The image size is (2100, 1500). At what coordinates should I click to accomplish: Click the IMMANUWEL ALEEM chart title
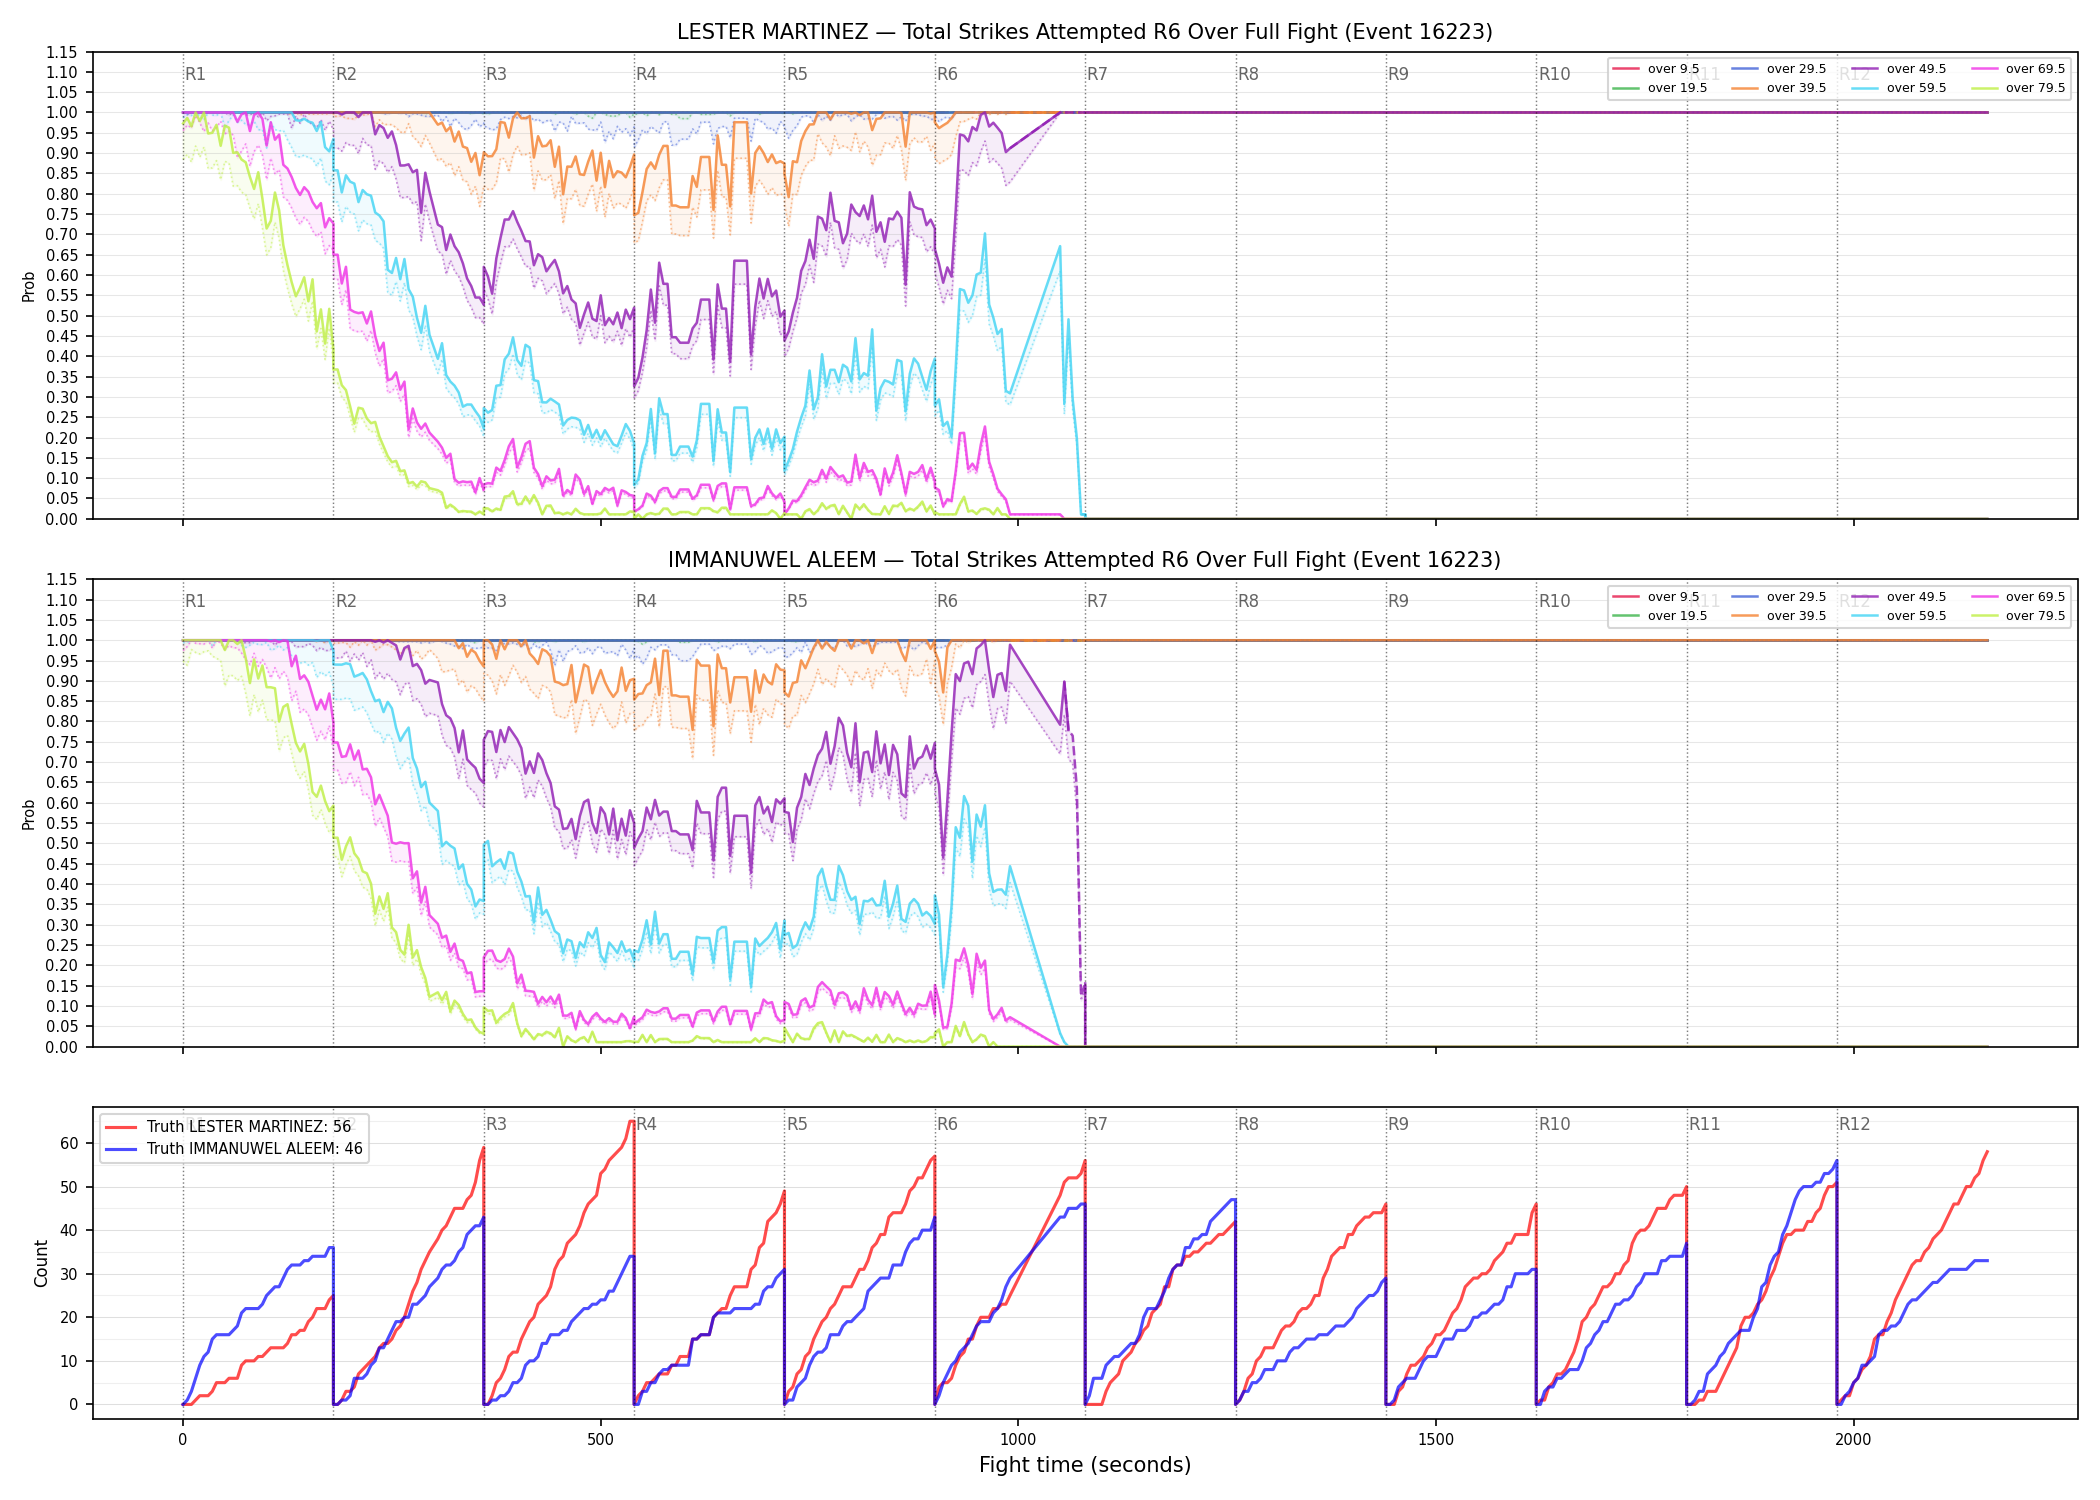point(1084,560)
